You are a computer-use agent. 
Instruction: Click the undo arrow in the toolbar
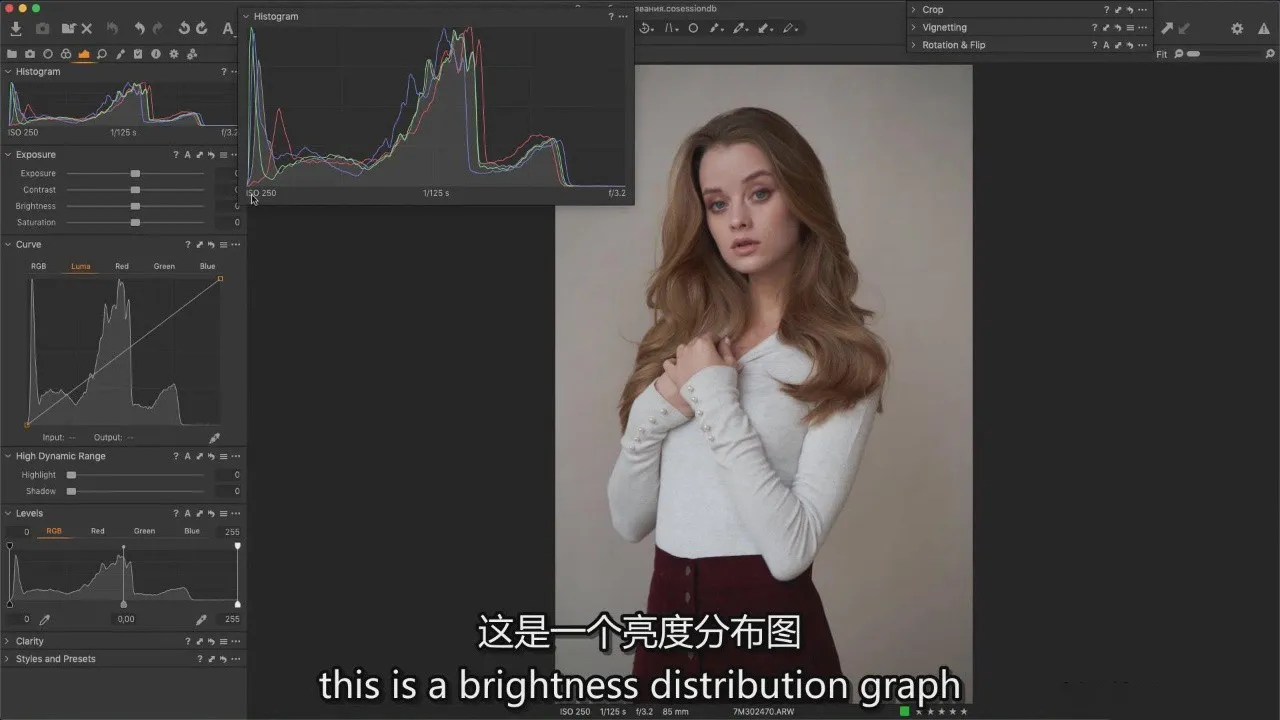(139, 29)
